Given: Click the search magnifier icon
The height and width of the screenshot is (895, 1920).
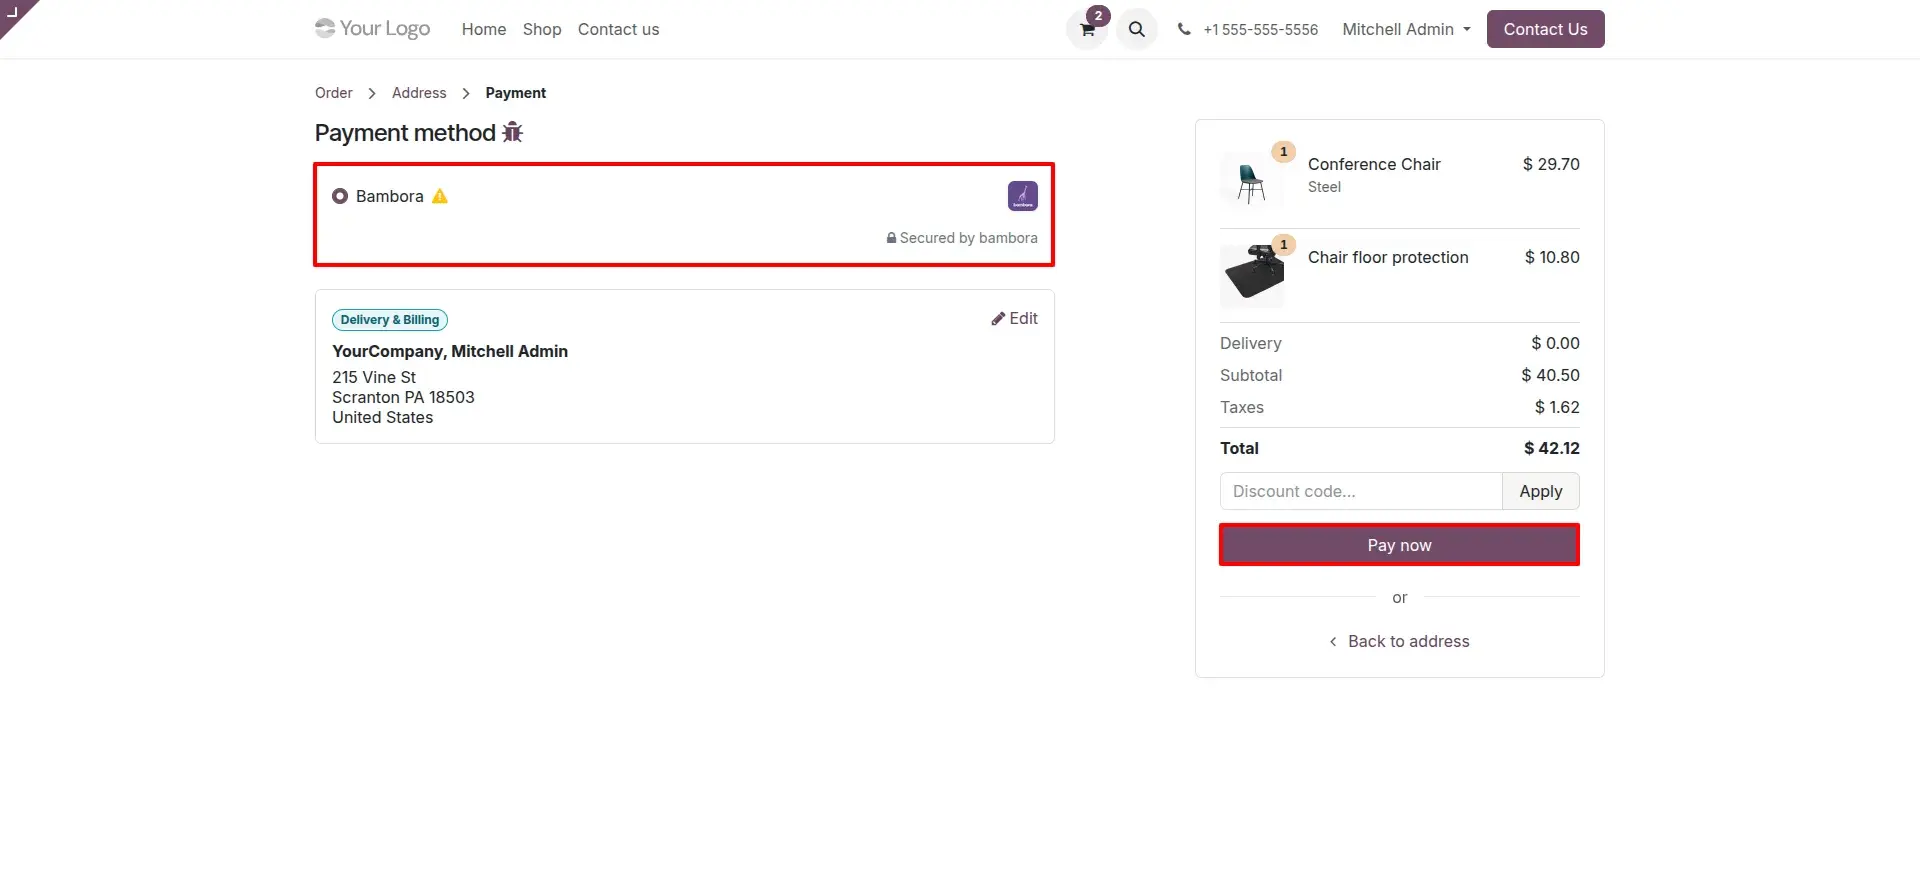Looking at the screenshot, I should click(1137, 29).
